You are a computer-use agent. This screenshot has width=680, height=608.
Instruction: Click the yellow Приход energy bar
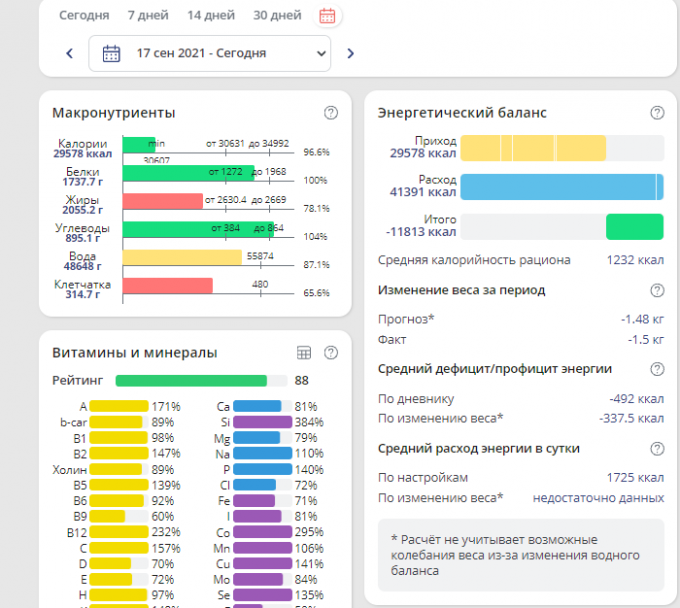[x=533, y=148]
